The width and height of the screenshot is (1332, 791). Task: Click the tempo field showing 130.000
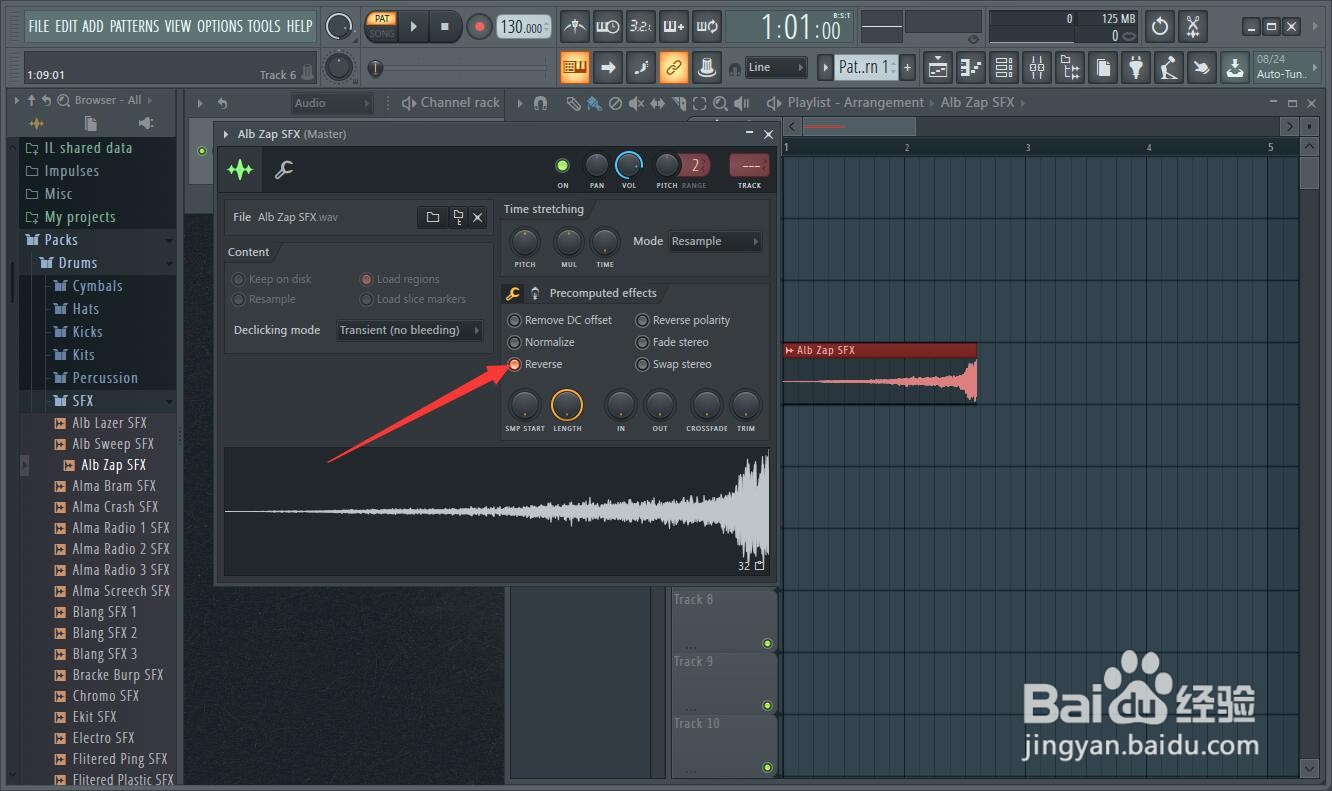[523, 28]
